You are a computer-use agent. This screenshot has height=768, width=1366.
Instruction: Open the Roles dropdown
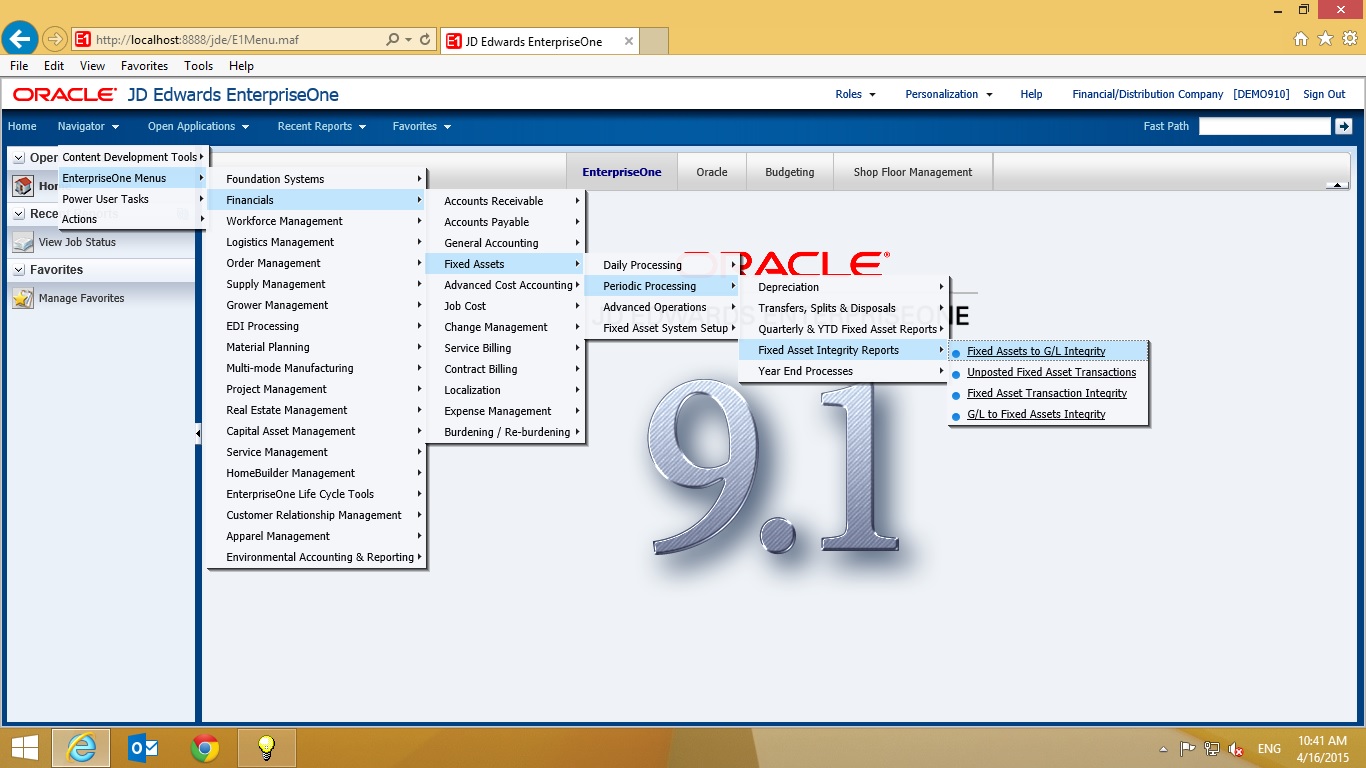[x=854, y=93]
